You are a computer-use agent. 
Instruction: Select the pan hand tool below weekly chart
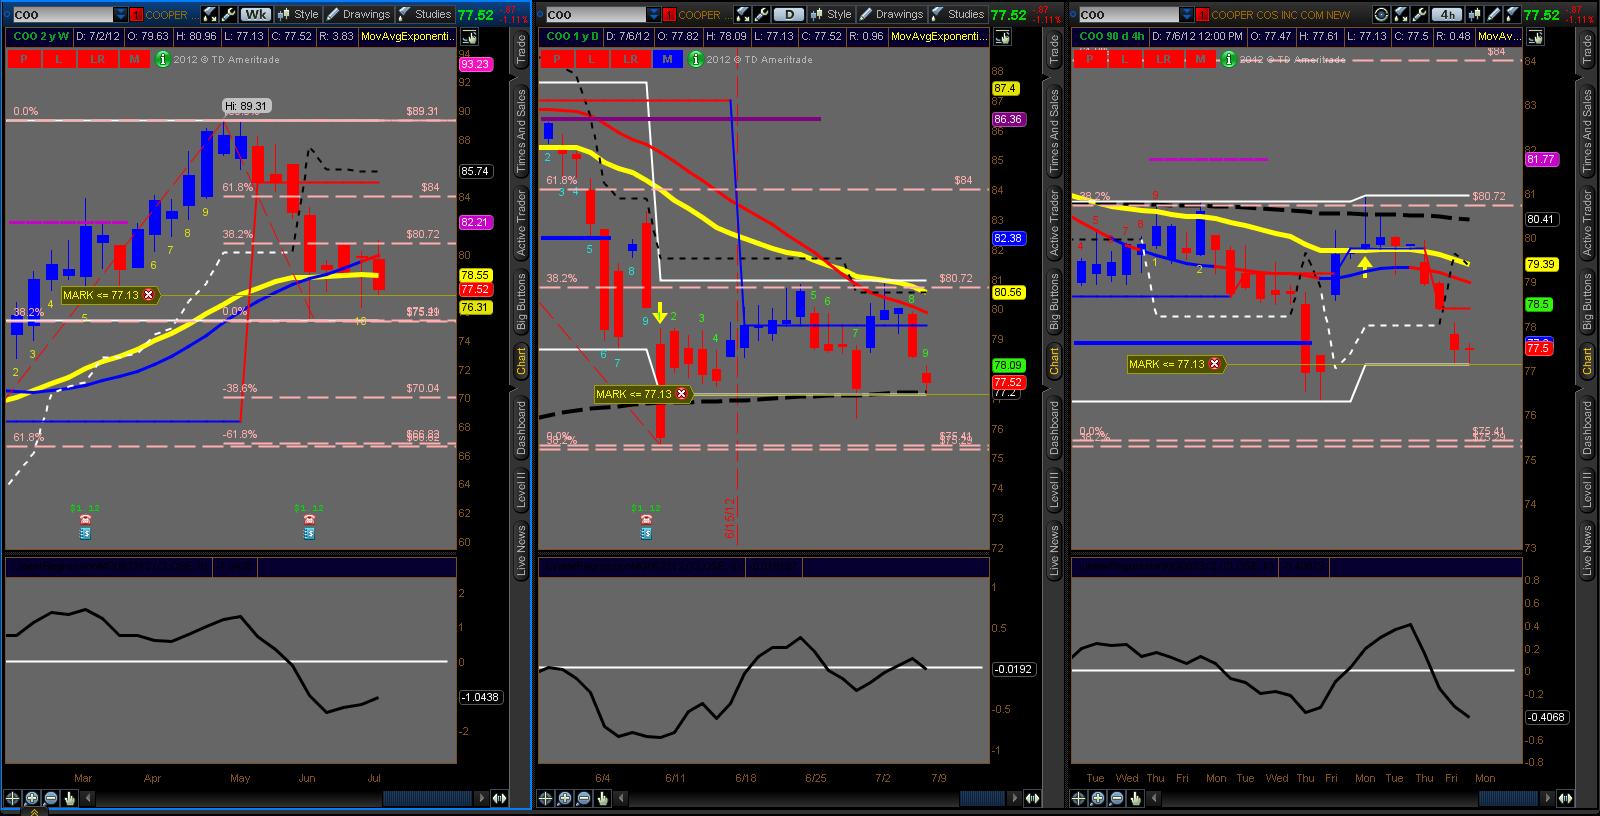pyautogui.click(x=70, y=798)
